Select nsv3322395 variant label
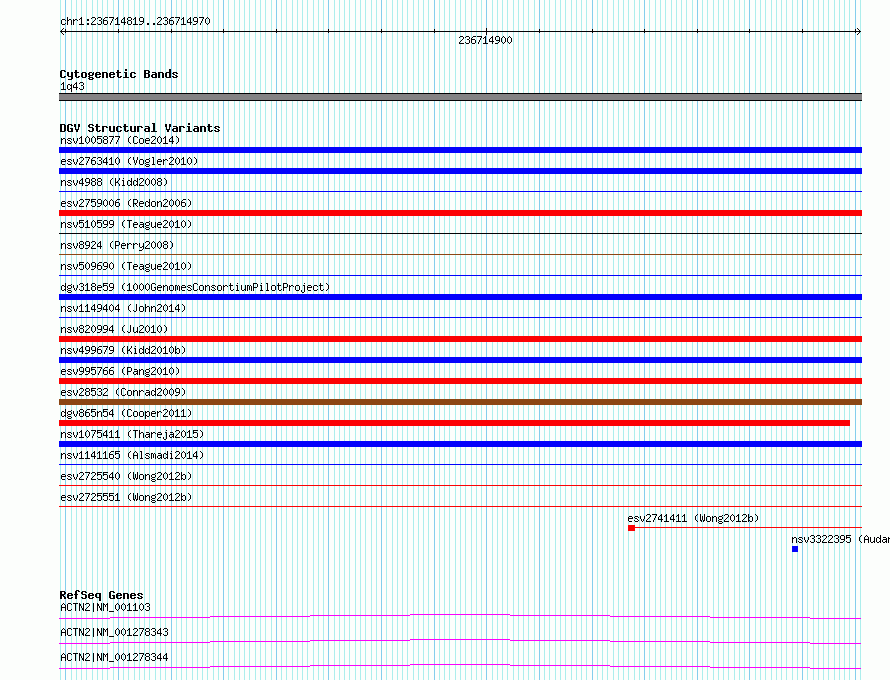This screenshot has width=890, height=680. [841, 539]
